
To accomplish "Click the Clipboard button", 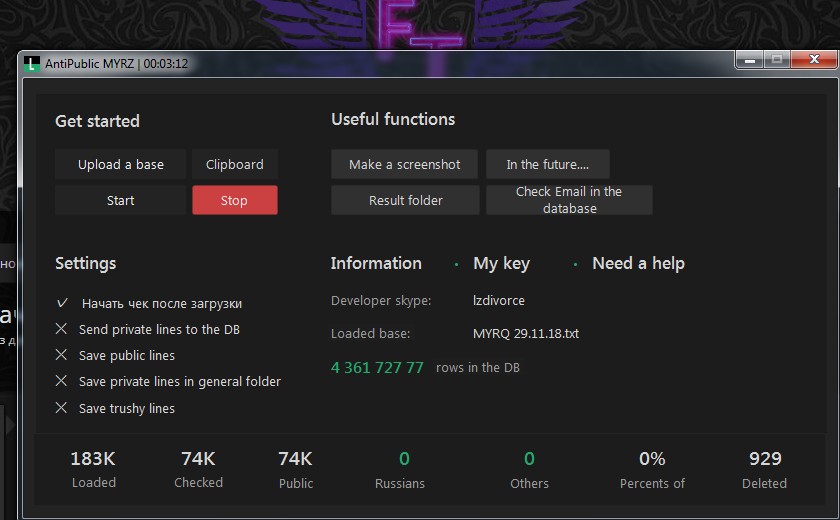I will tap(235, 164).
